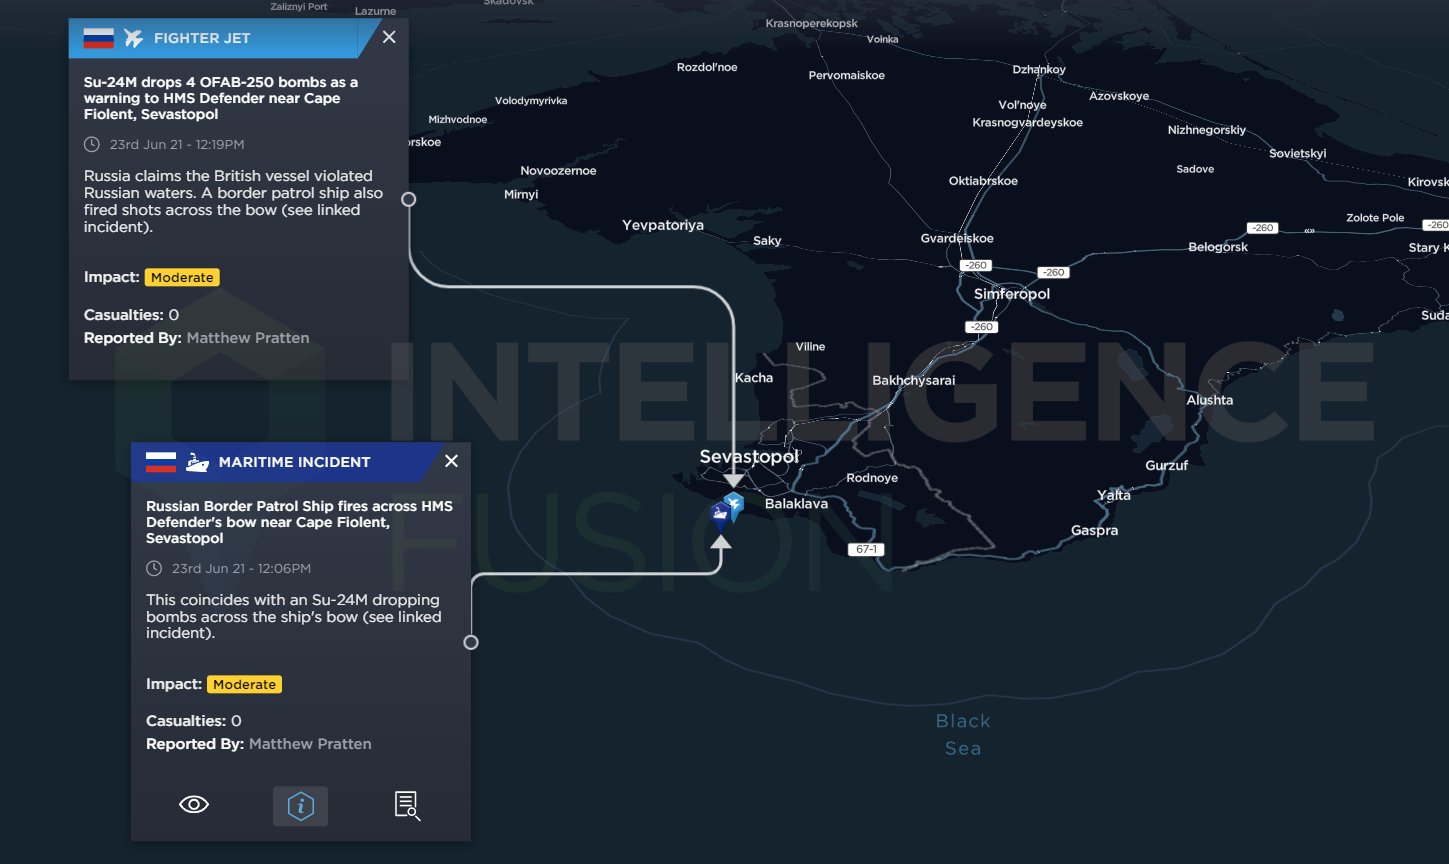Click the Gvardeiskoe label on map

click(x=957, y=238)
